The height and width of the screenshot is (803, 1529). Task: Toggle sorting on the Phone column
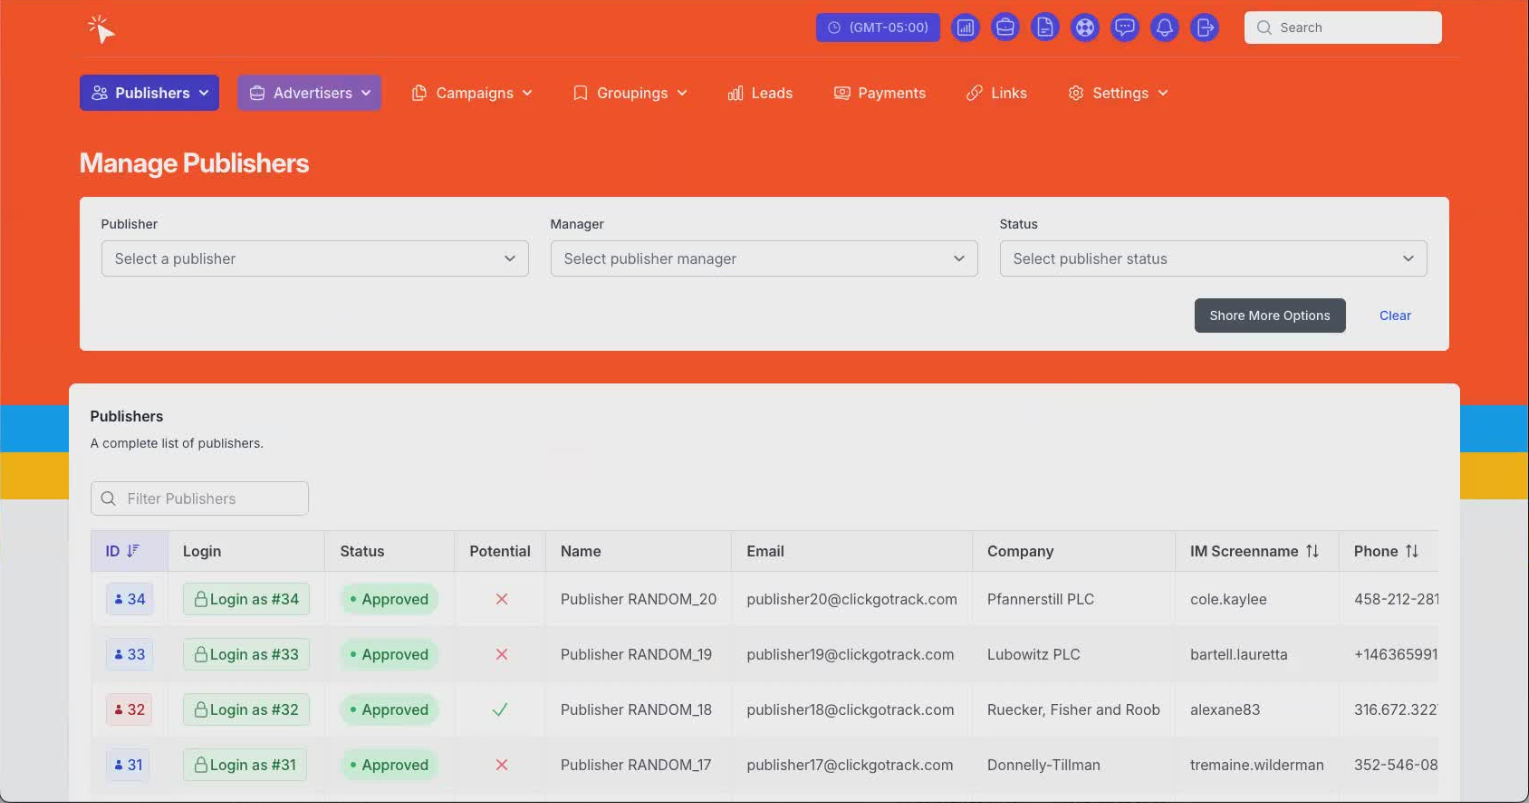point(1412,551)
